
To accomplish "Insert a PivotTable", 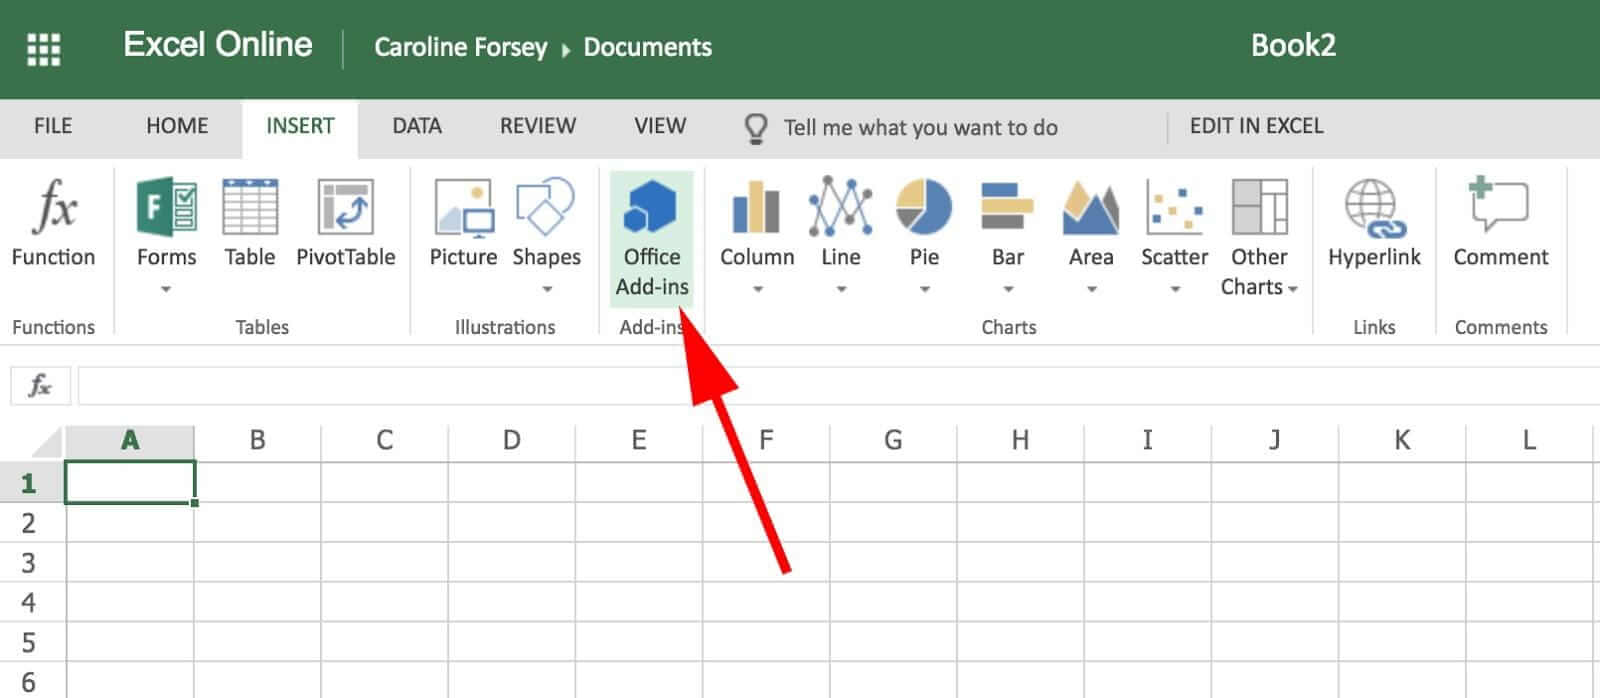I will coord(346,223).
